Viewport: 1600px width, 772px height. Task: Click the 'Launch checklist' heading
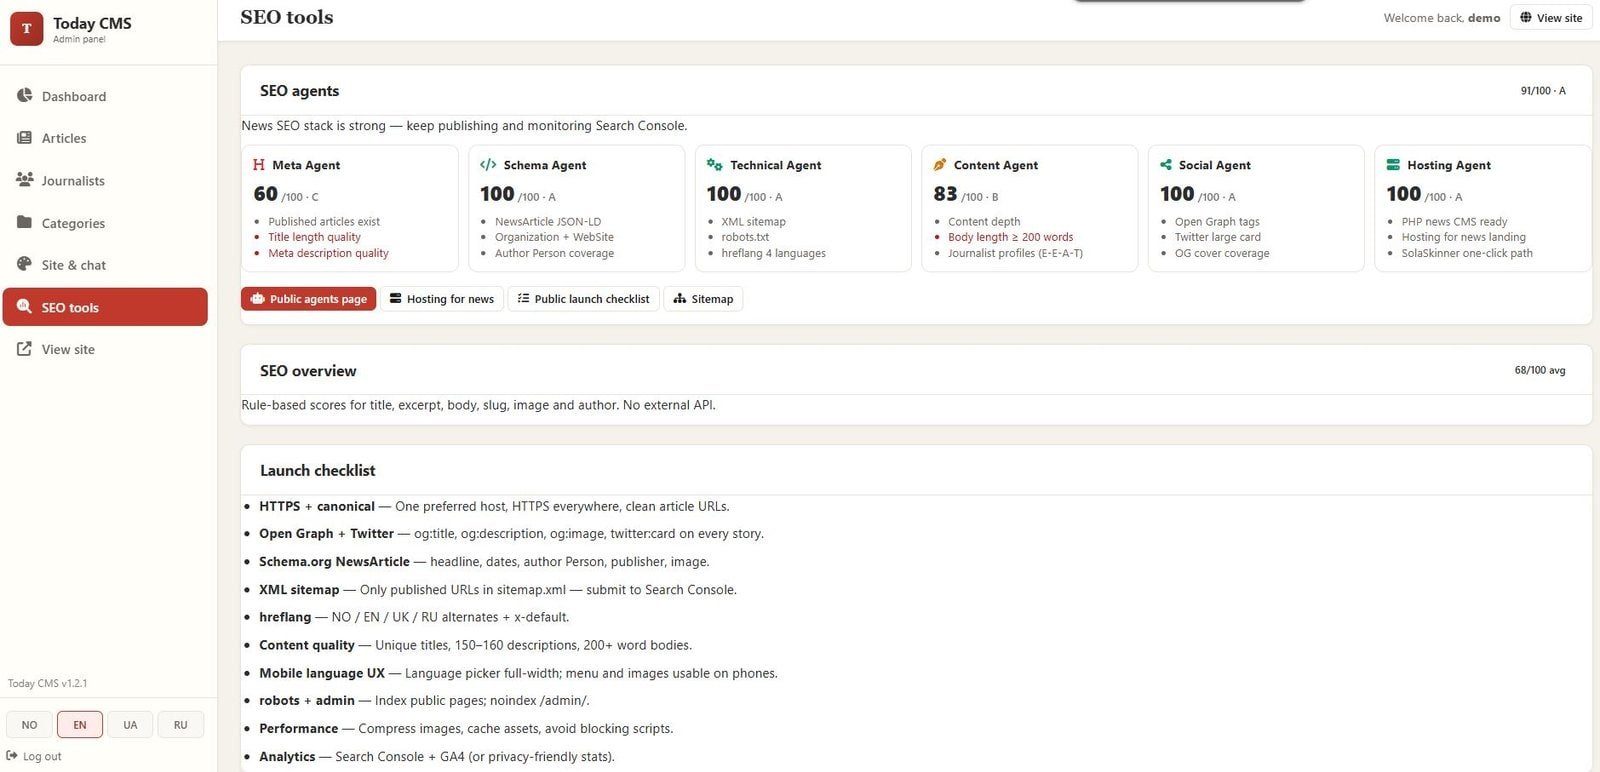coord(318,471)
